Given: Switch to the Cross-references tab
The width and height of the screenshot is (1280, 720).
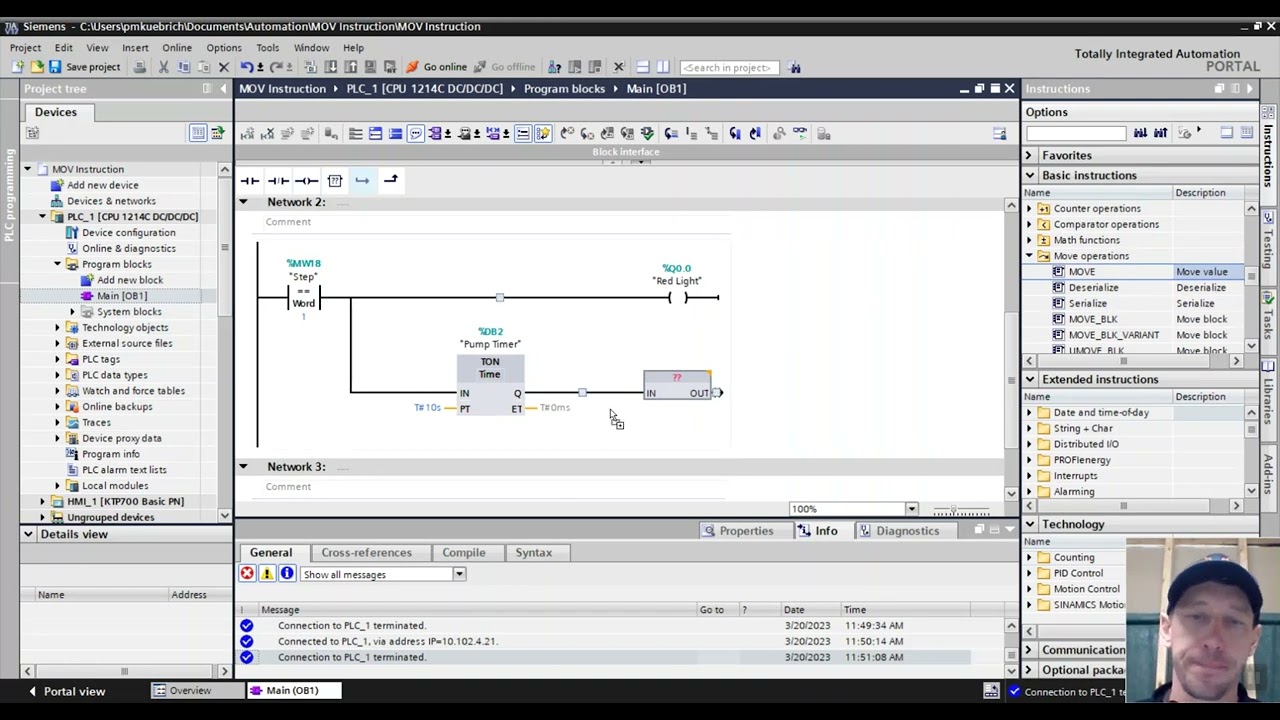Looking at the screenshot, I should 366,553.
